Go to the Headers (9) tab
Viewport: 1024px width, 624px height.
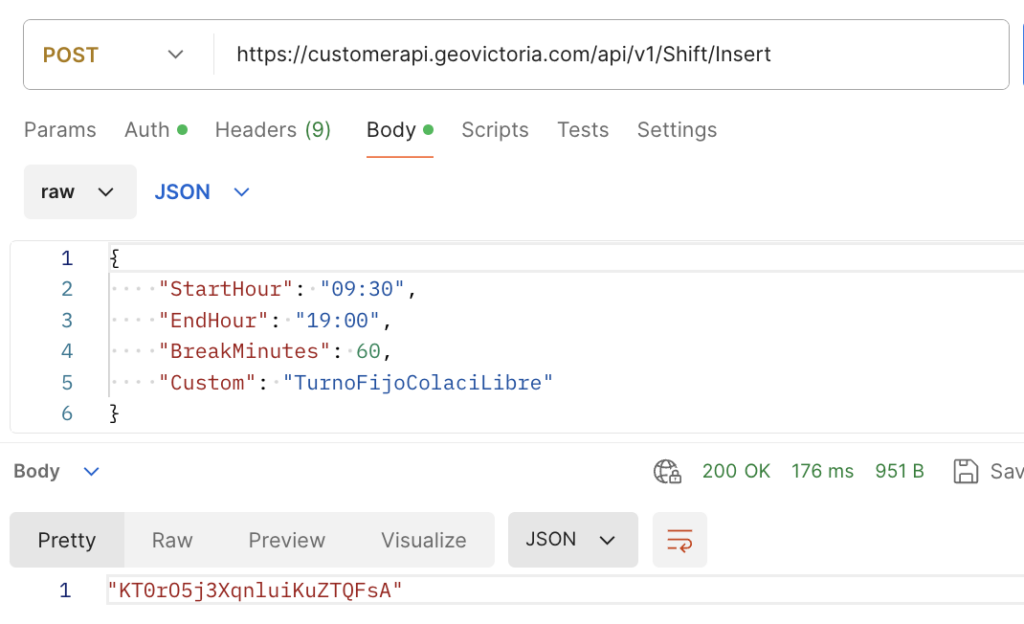click(273, 130)
